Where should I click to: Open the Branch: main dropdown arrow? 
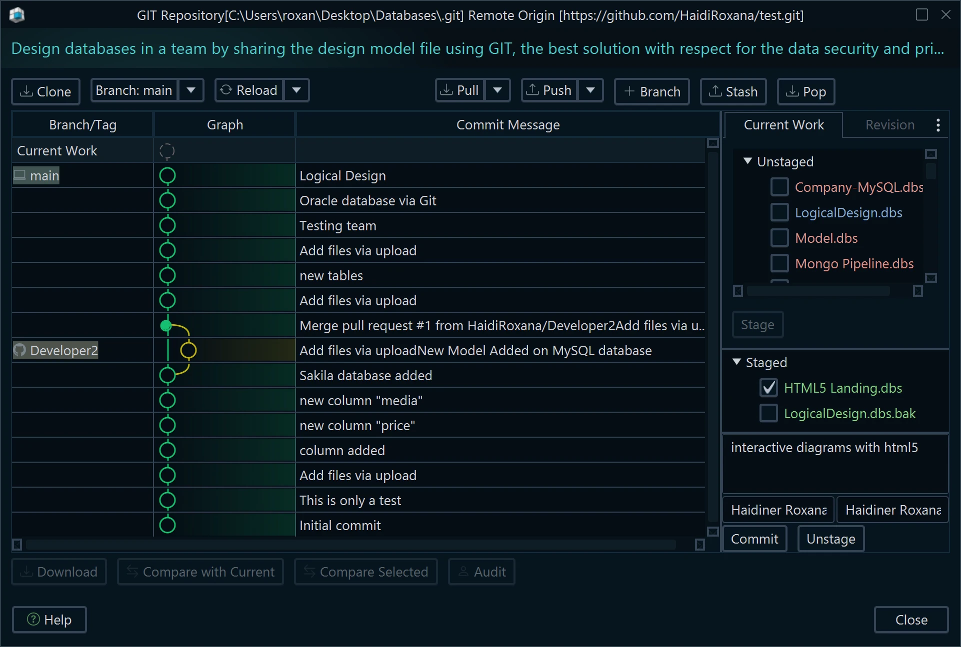pyautogui.click(x=191, y=90)
